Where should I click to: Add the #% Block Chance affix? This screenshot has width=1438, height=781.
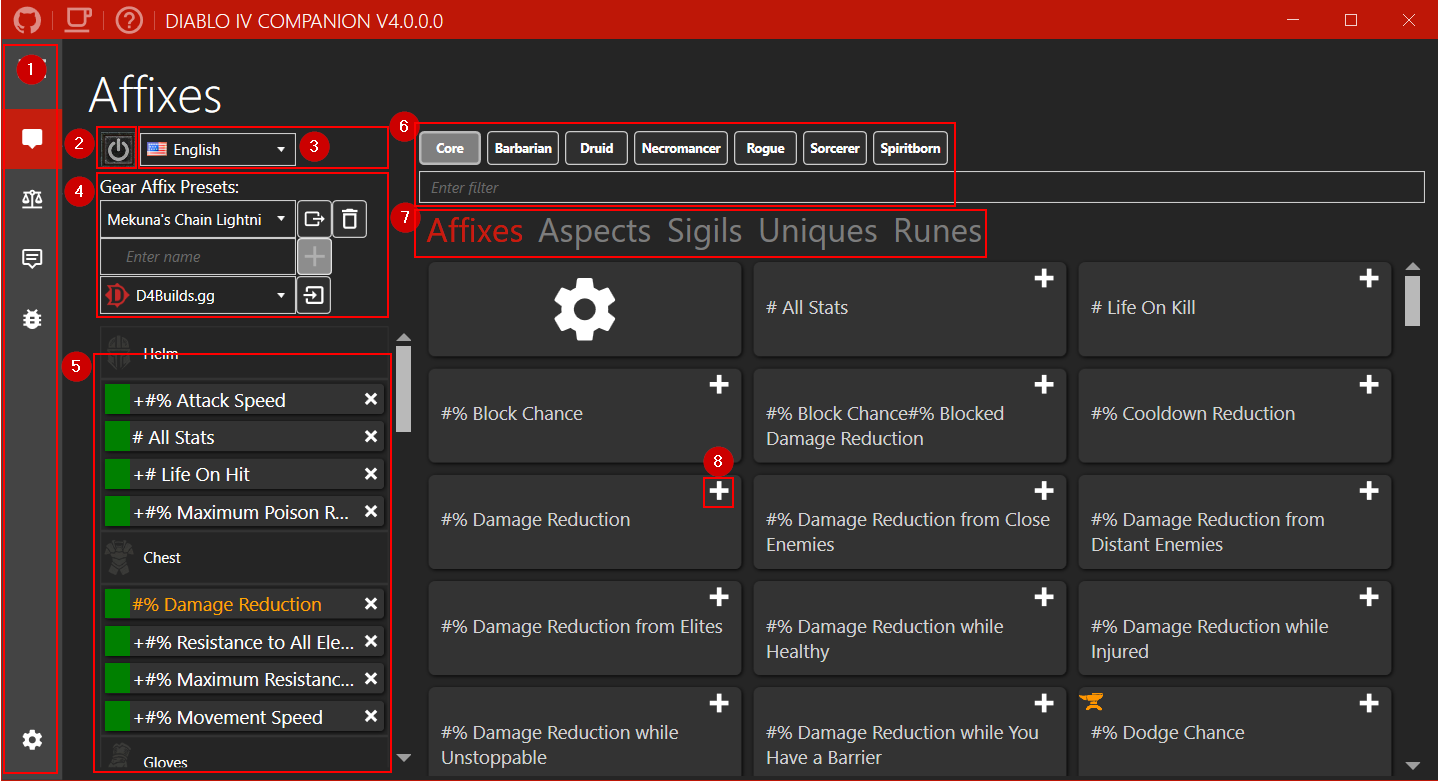click(718, 385)
